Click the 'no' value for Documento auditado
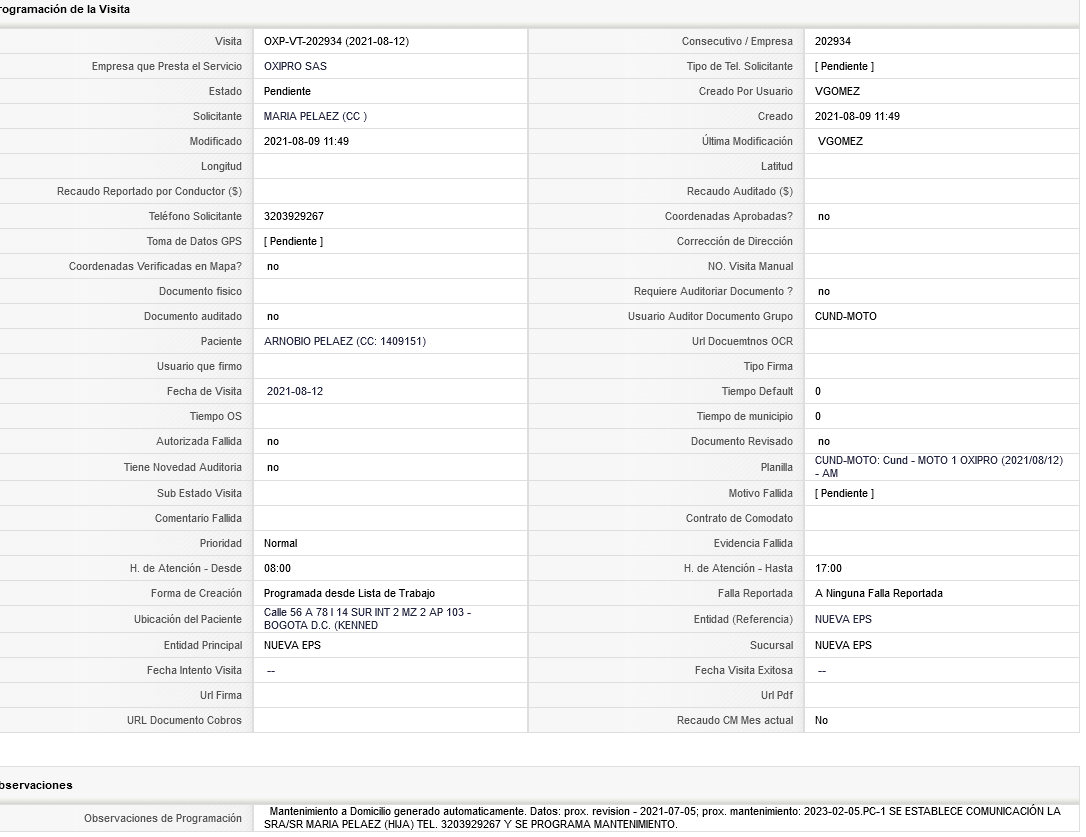1086x837 pixels. (x=273, y=317)
